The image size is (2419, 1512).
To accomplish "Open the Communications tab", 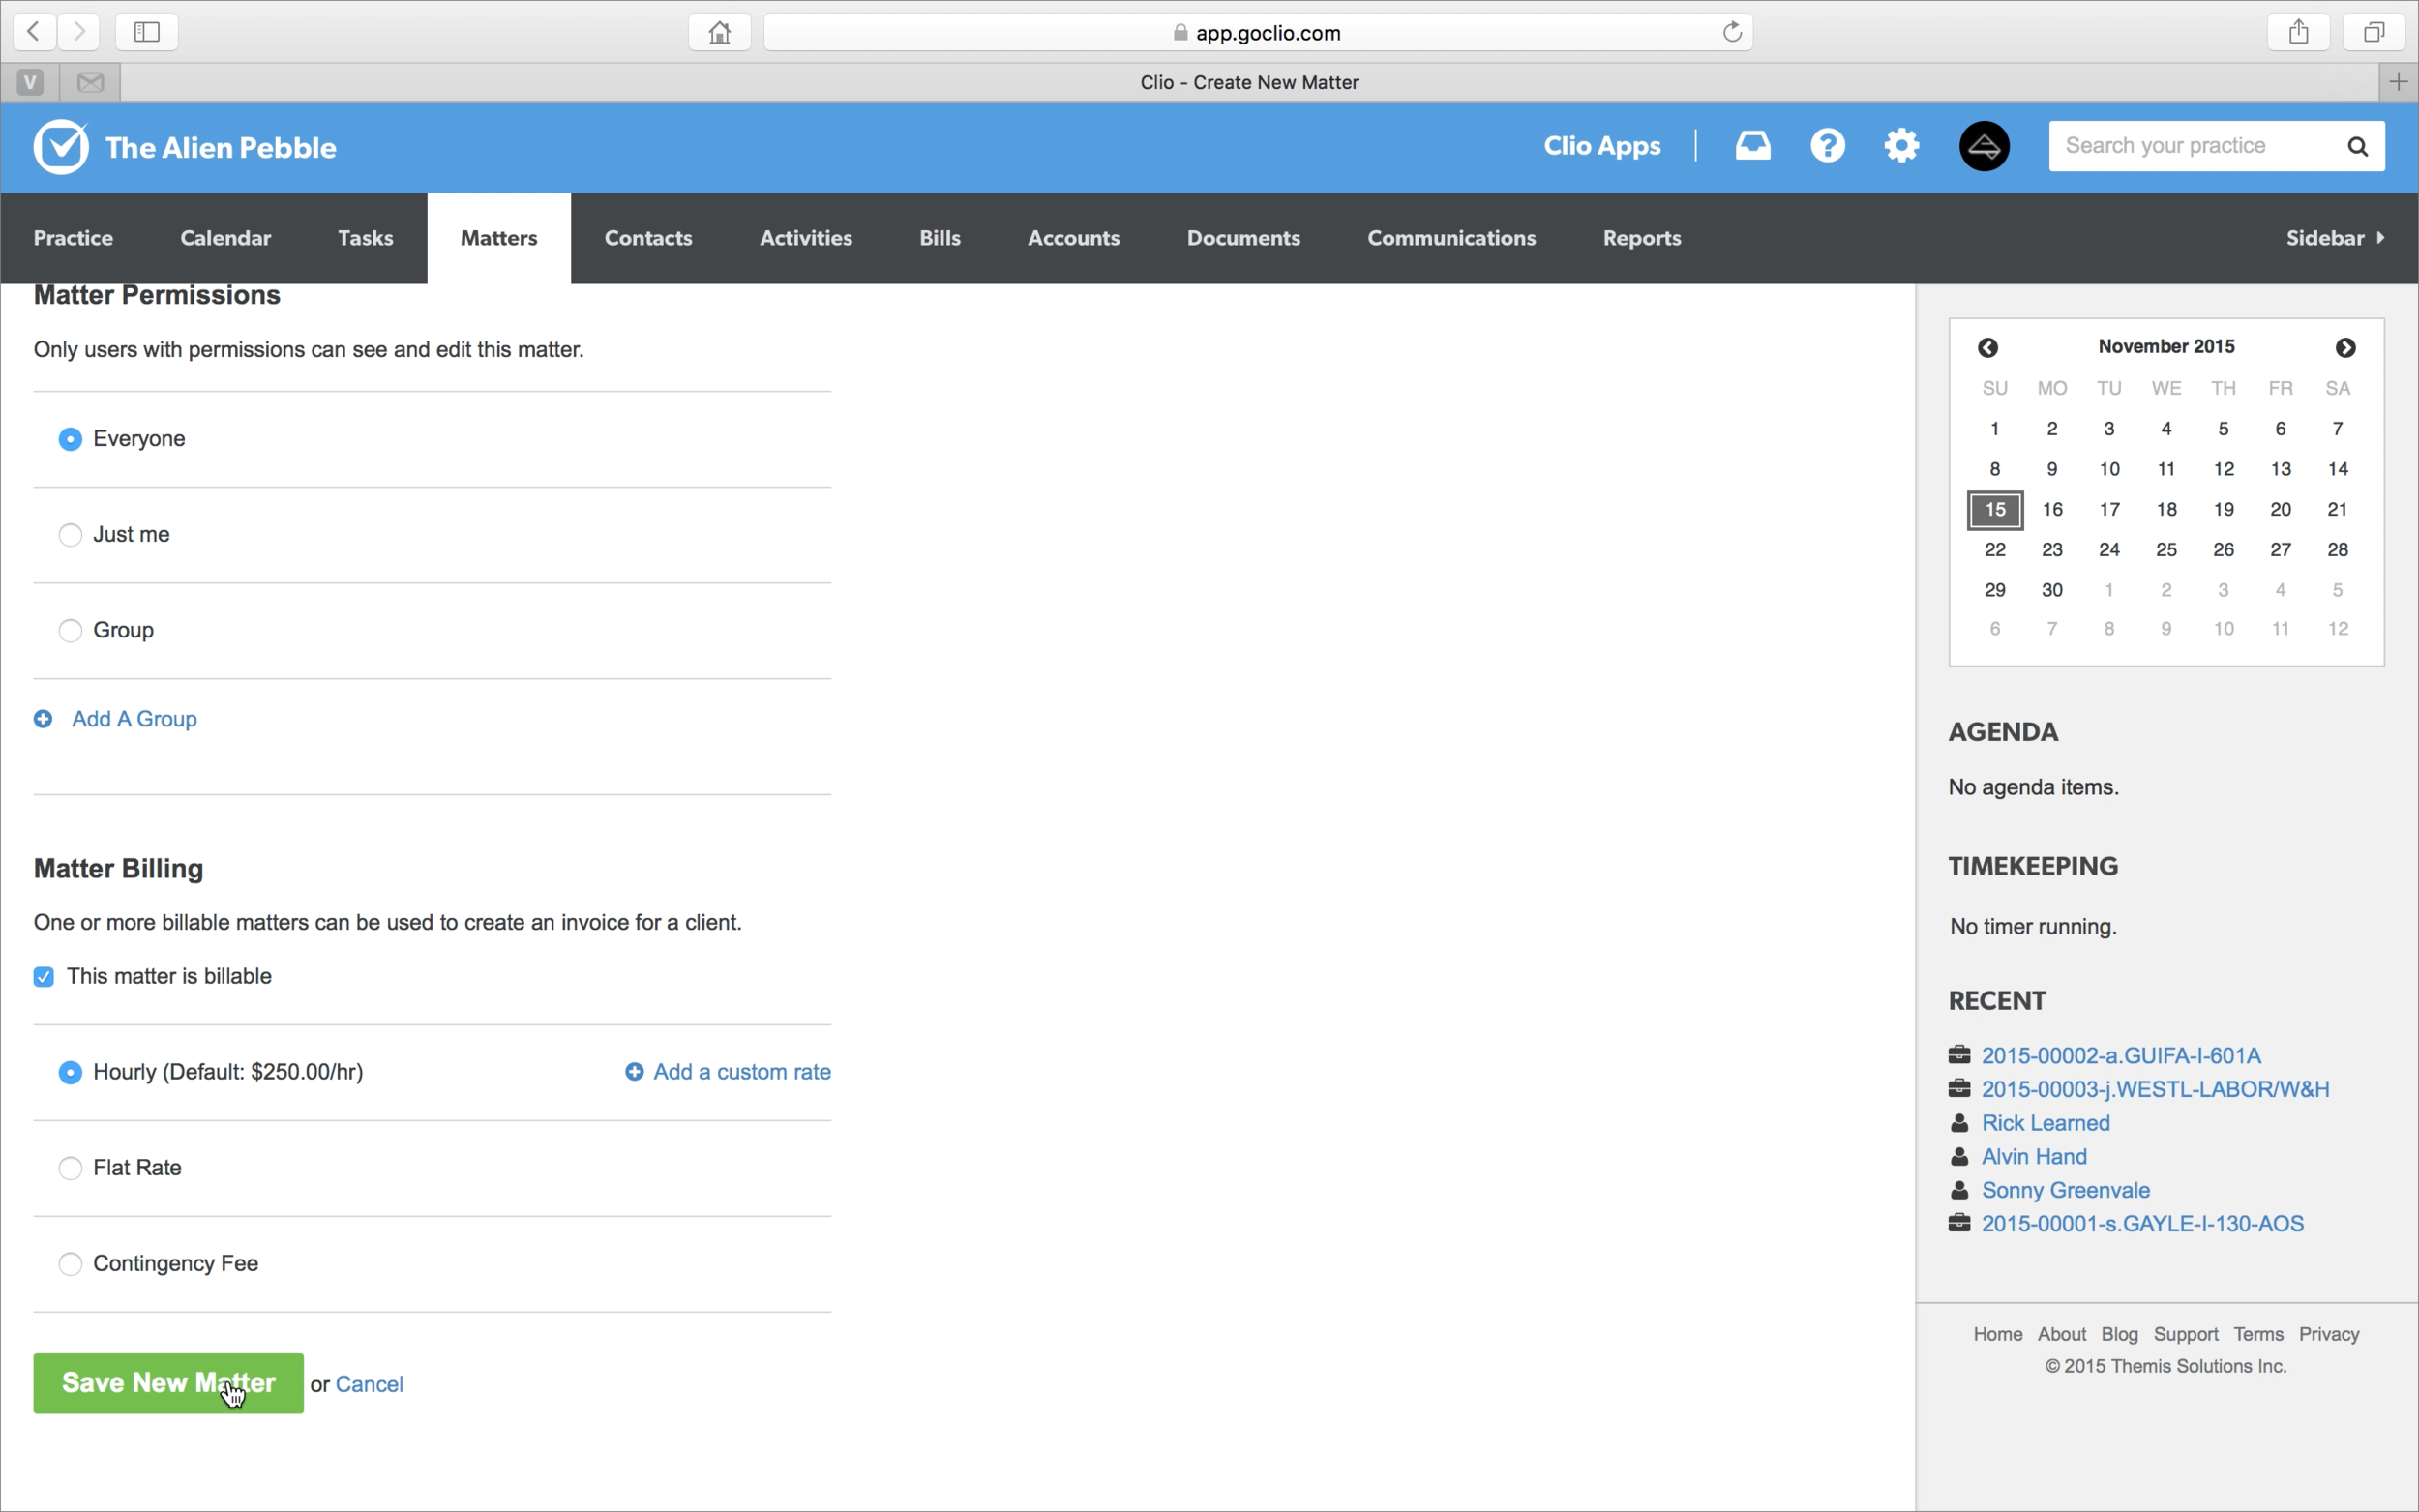I will point(1451,238).
